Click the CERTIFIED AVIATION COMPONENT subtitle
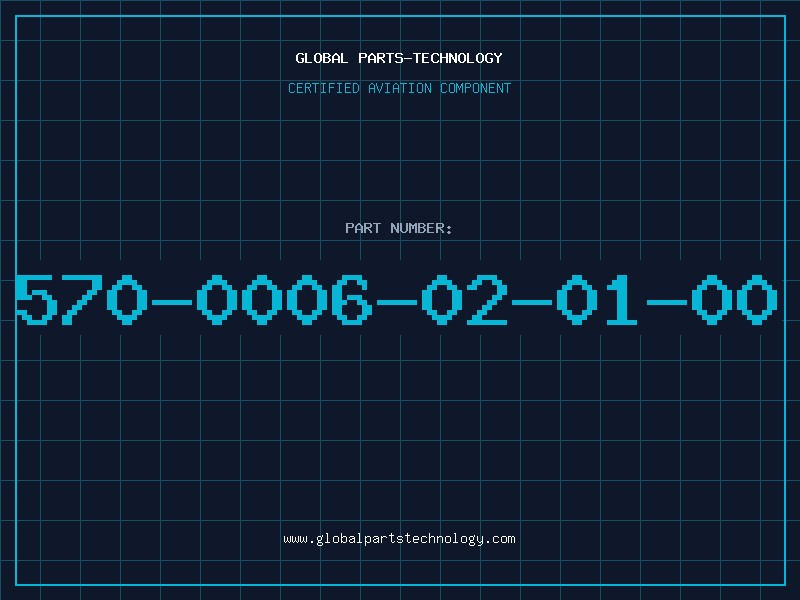The height and width of the screenshot is (600, 800). (x=399, y=88)
